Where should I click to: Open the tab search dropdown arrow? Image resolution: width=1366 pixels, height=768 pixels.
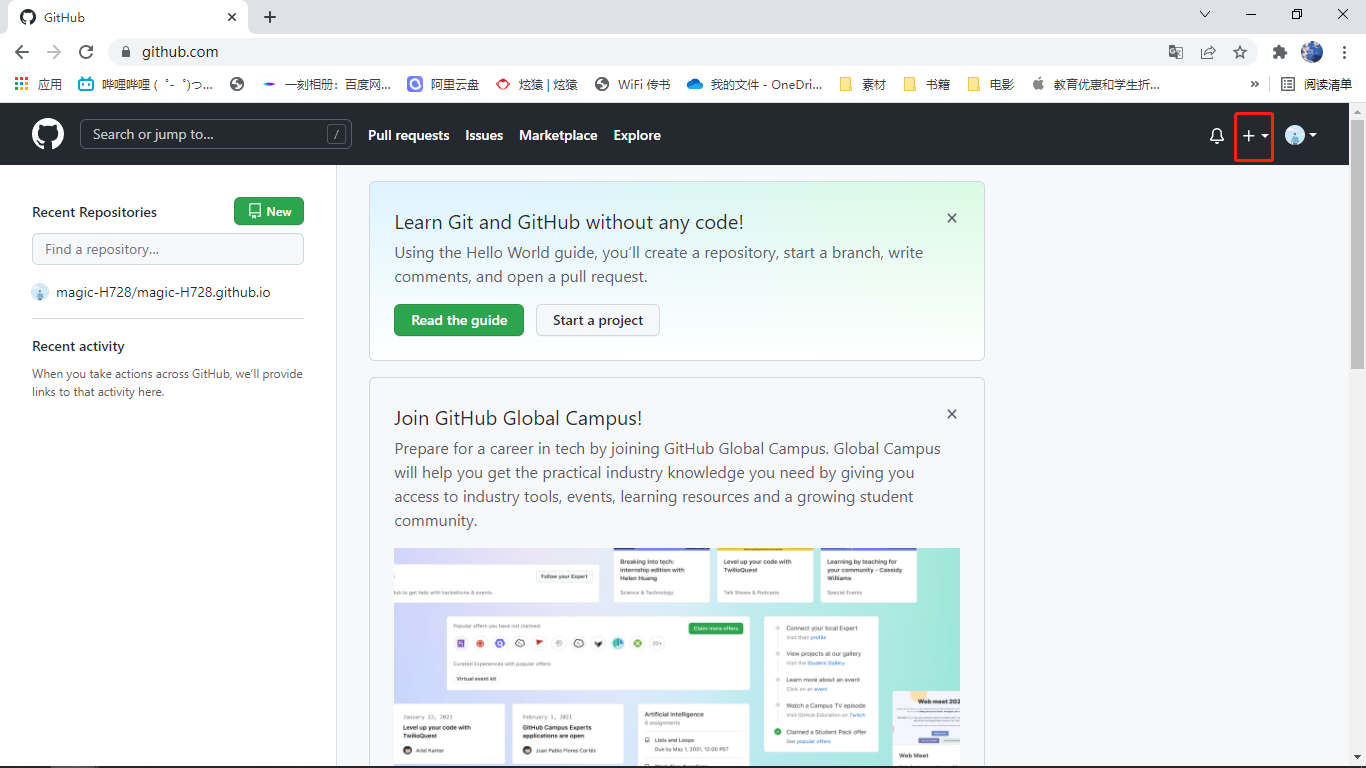tap(1205, 14)
